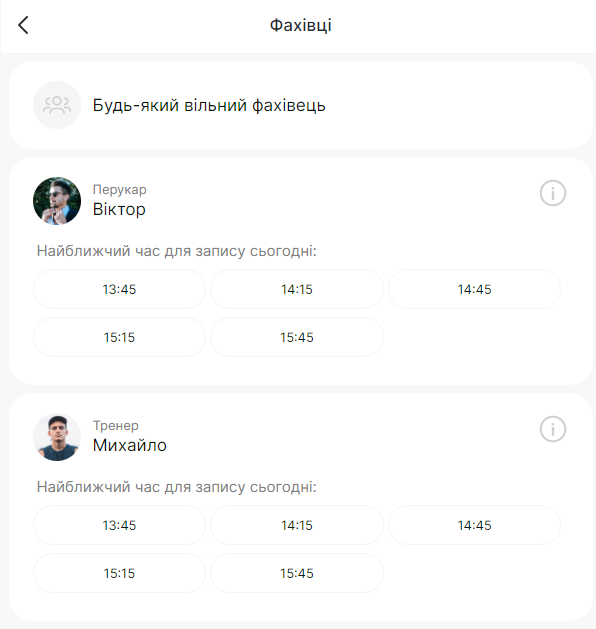
Task: Select 15:15 time under Михайло
Action: pyautogui.click(x=119, y=573)
